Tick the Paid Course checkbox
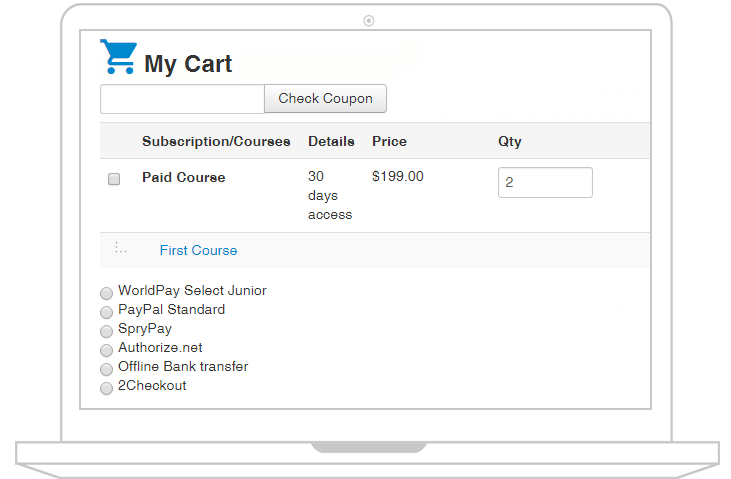The width and height of the screenshot is (731, 479). [114, 179]
